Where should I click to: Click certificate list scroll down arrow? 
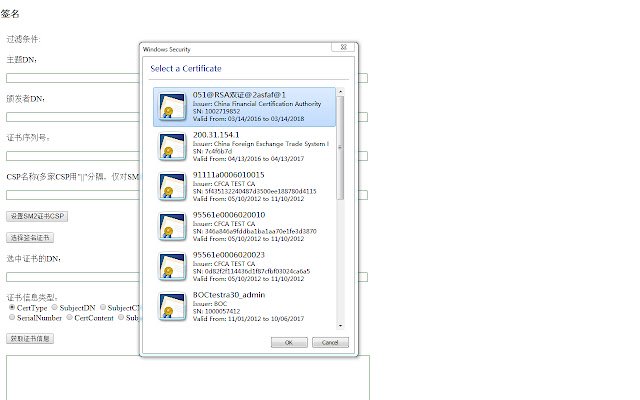340,326
